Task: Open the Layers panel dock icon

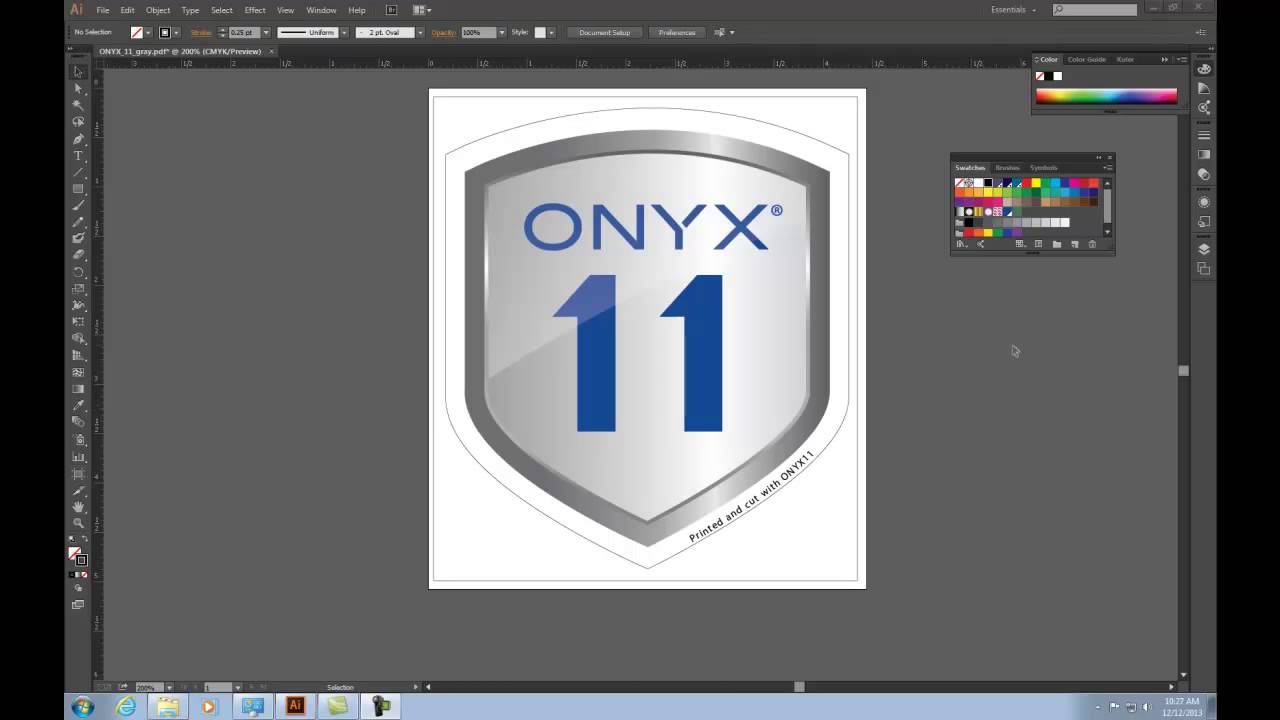Action: 1204,249
